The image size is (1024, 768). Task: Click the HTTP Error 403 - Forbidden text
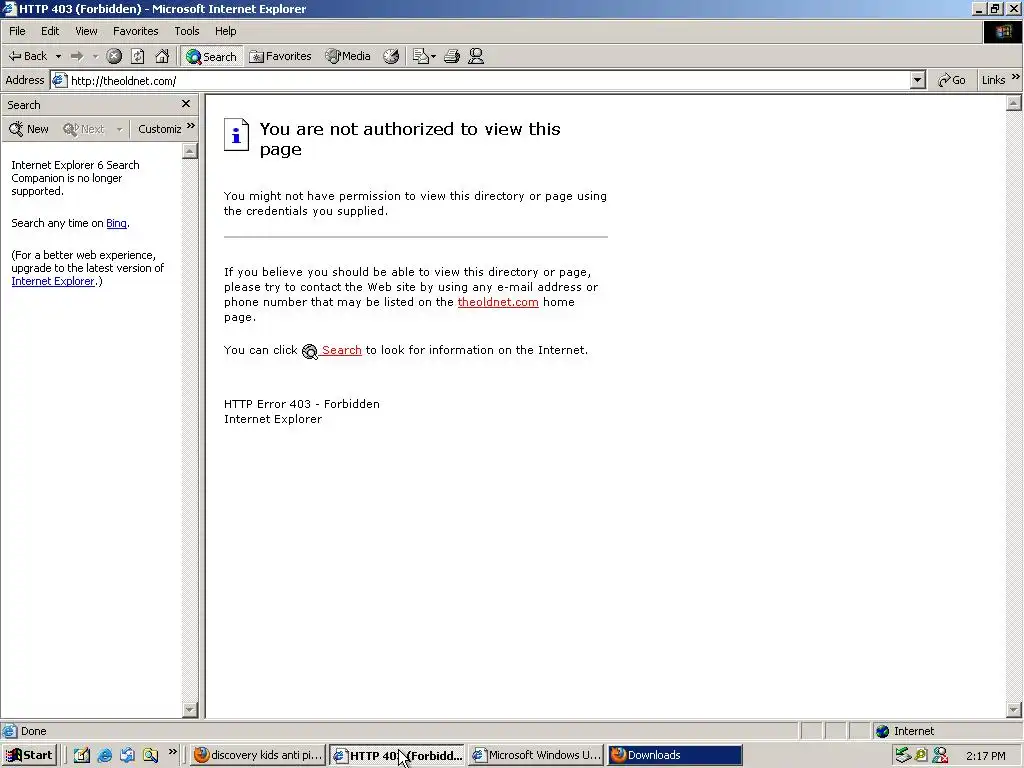point(302,404)
